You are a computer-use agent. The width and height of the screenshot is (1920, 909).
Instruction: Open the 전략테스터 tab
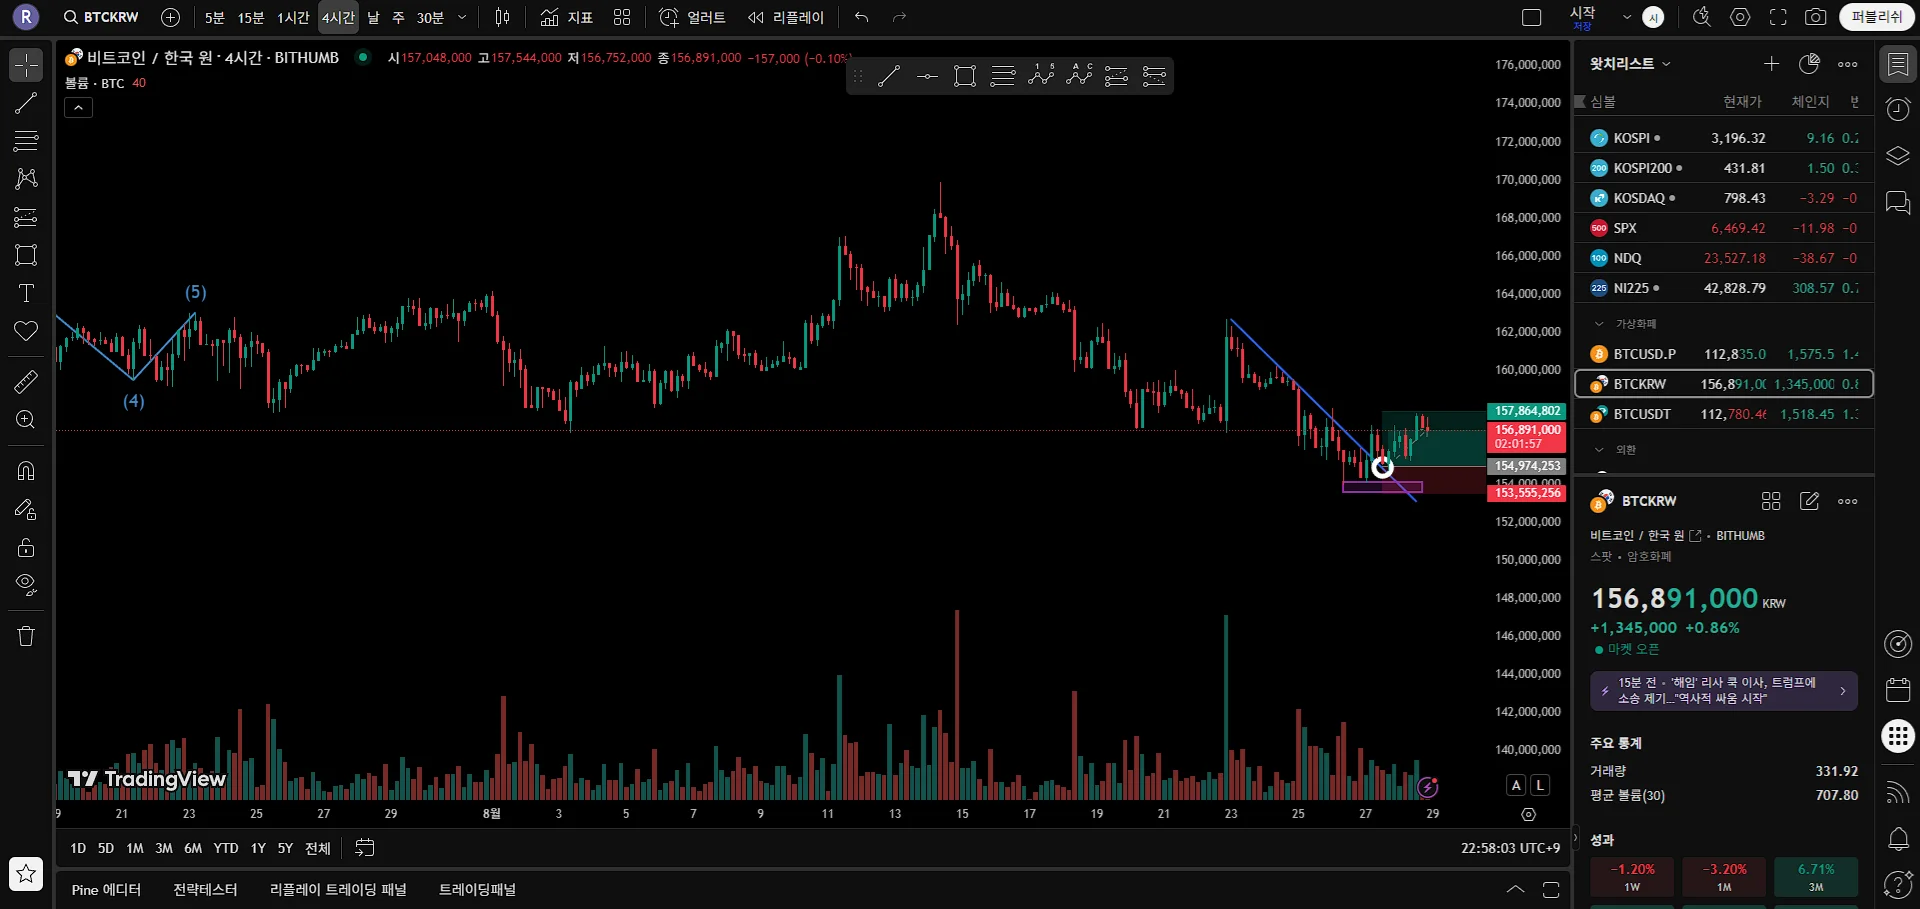point(205,890)
